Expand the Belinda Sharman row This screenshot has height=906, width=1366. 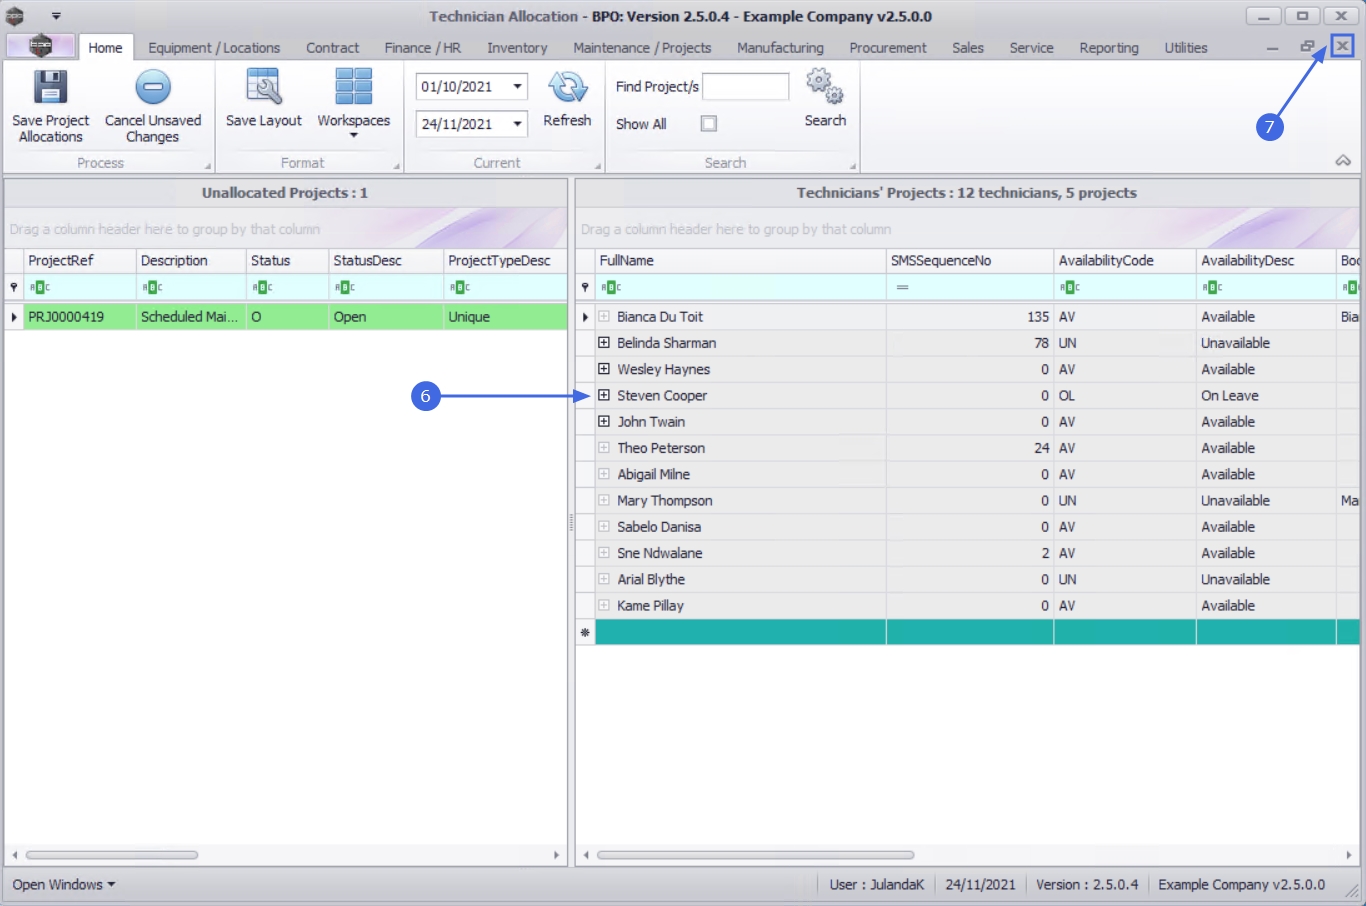pyautogui.click(x=604, y=342)
